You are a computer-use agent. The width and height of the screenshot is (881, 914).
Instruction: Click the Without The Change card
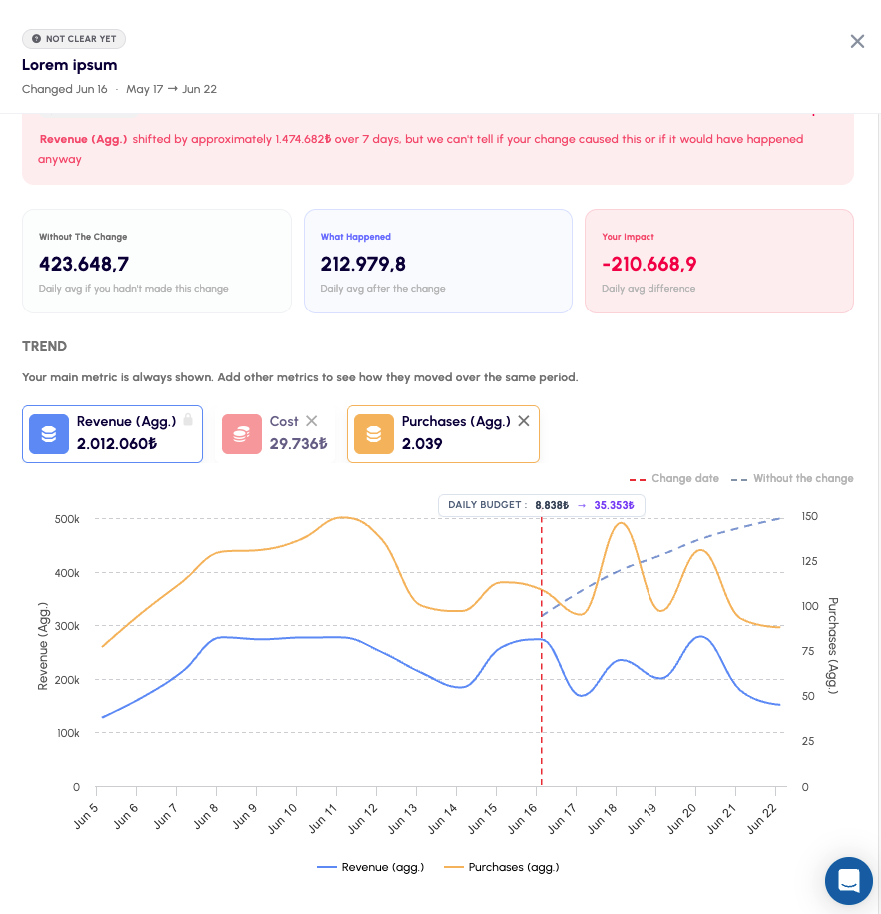point(157,261)
